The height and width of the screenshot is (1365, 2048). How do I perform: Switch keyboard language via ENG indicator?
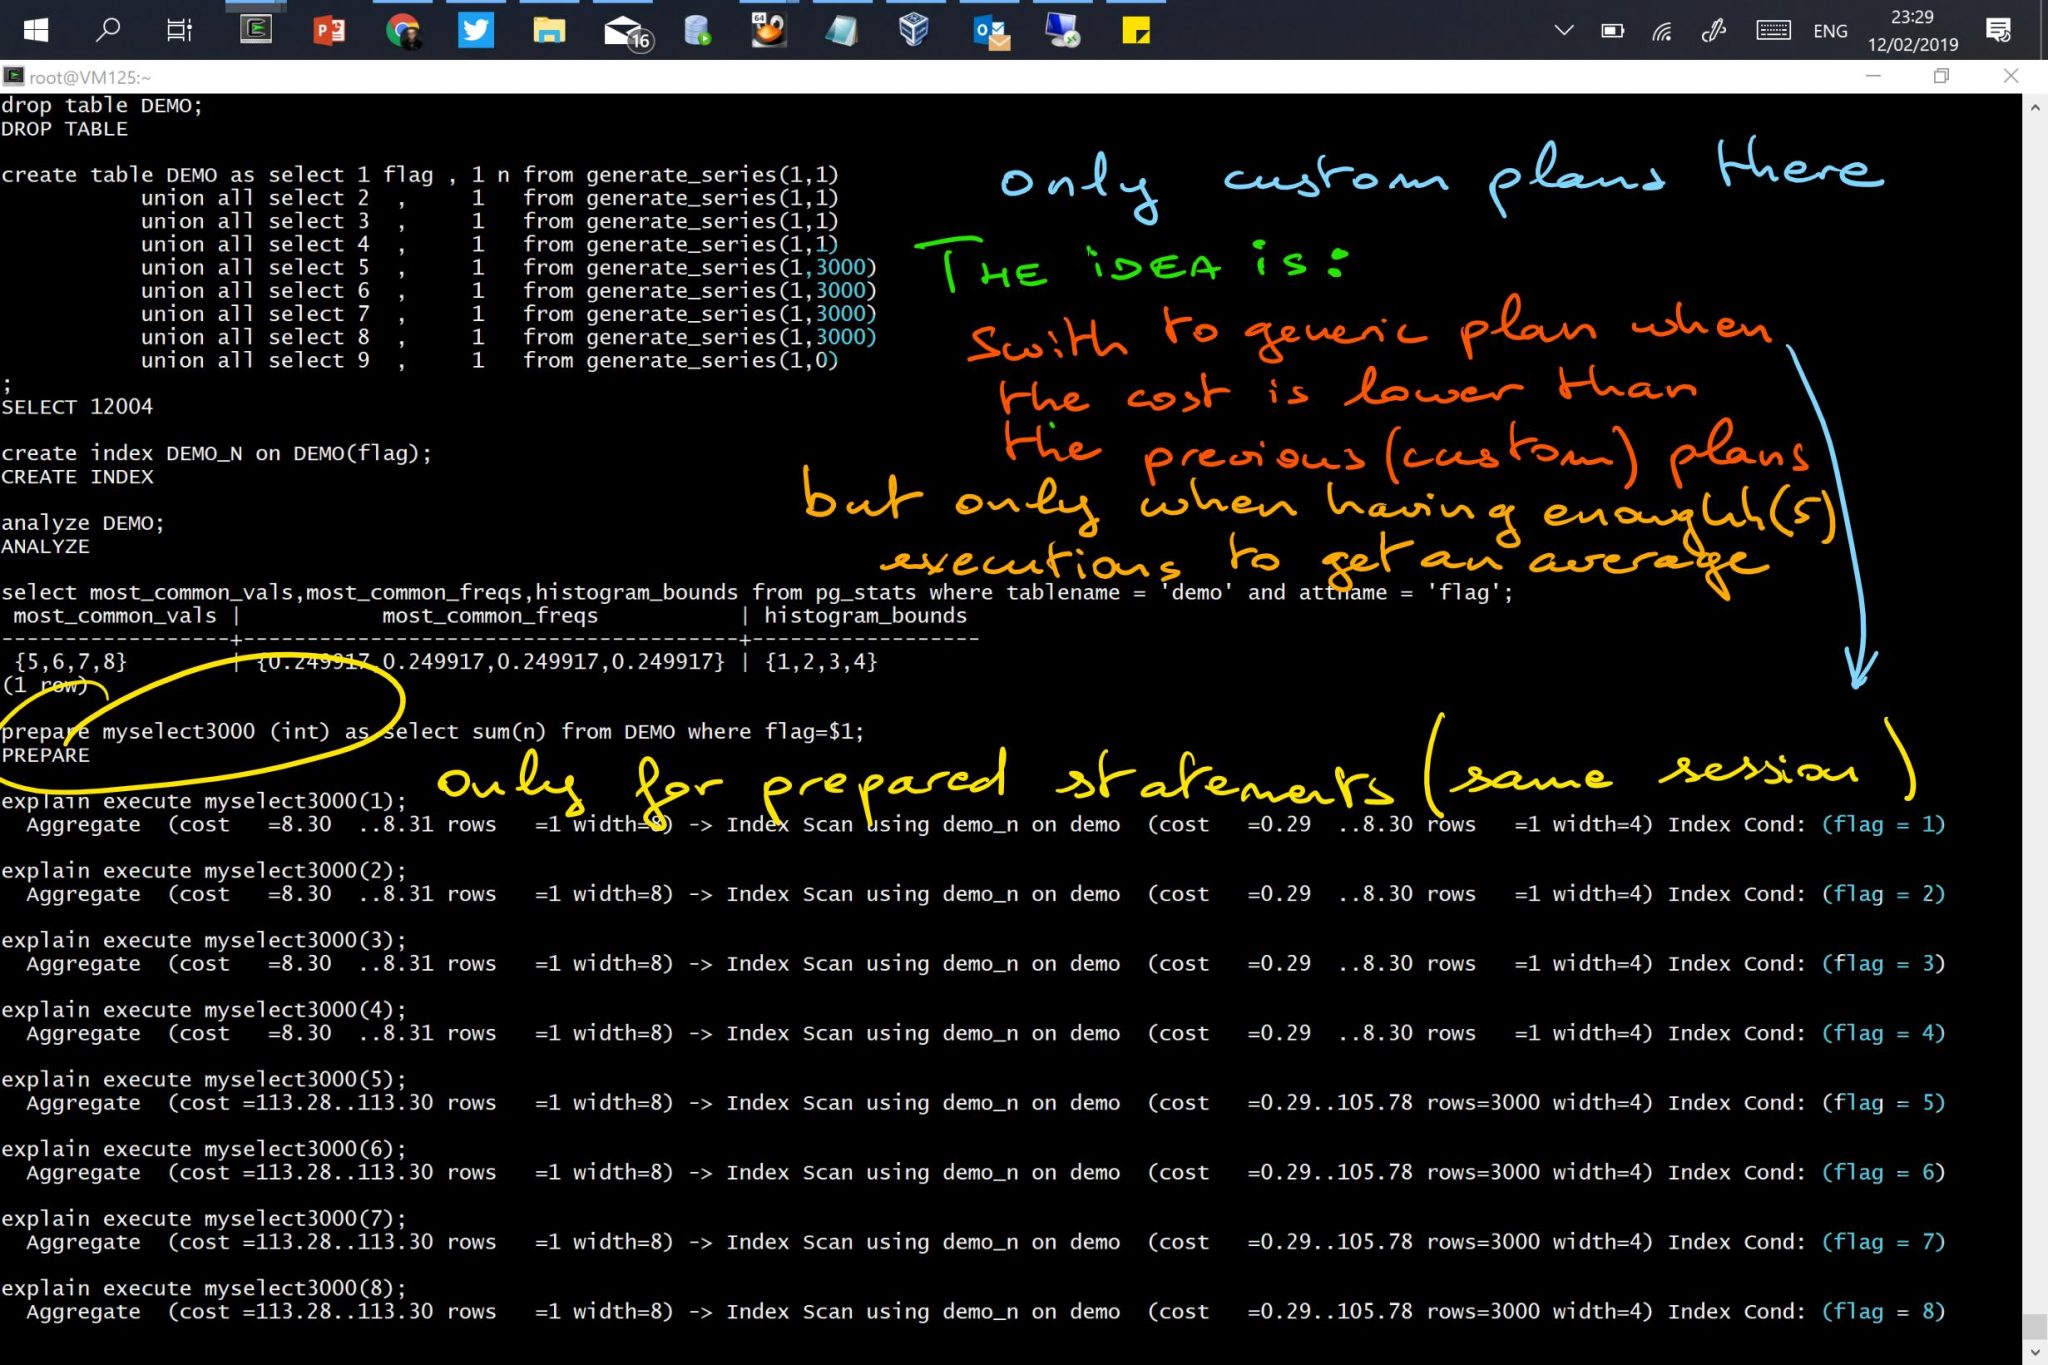pyautogui.click(x=1830, y=30)
